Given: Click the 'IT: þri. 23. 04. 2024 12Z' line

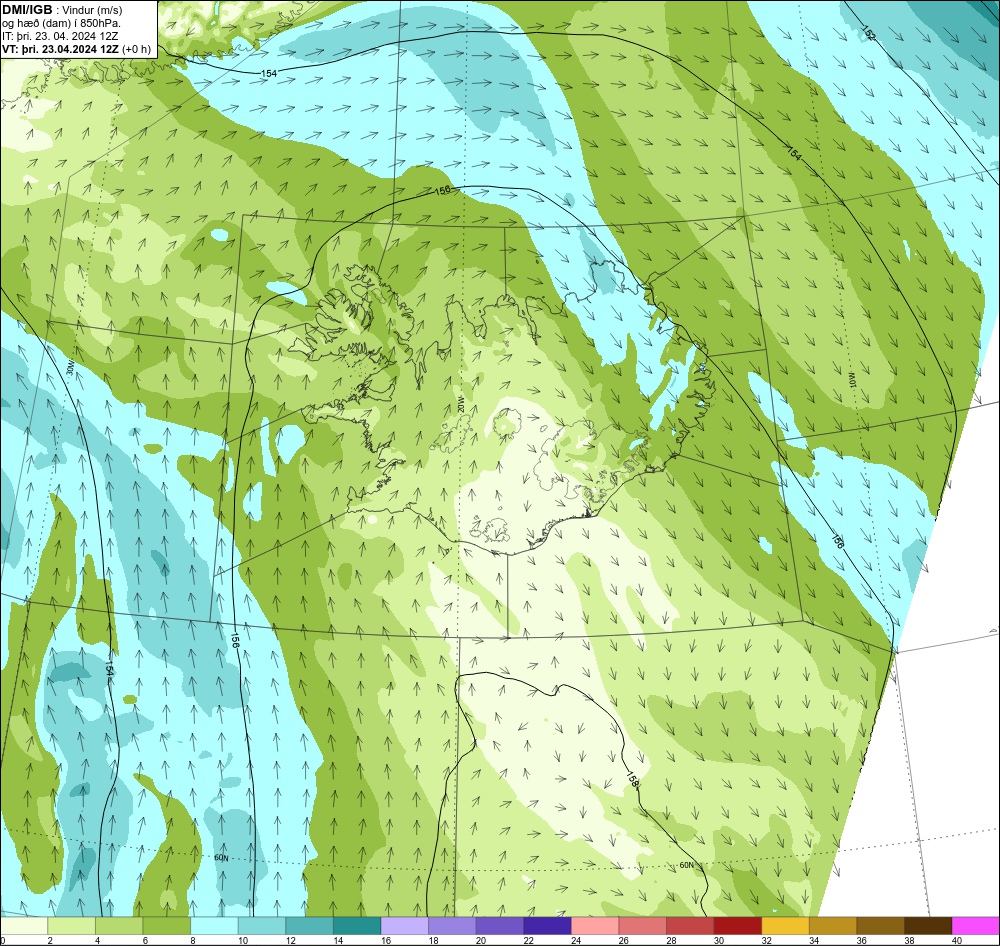Looking at the screenshot, I should coord(60,36).
